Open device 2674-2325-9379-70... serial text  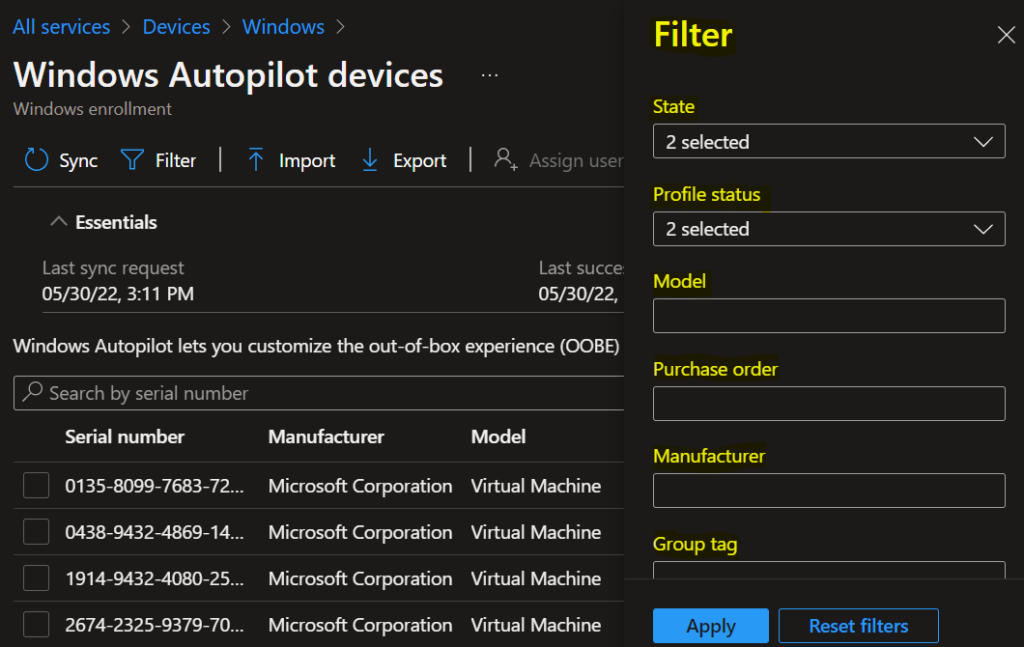(x=154, y=625)
